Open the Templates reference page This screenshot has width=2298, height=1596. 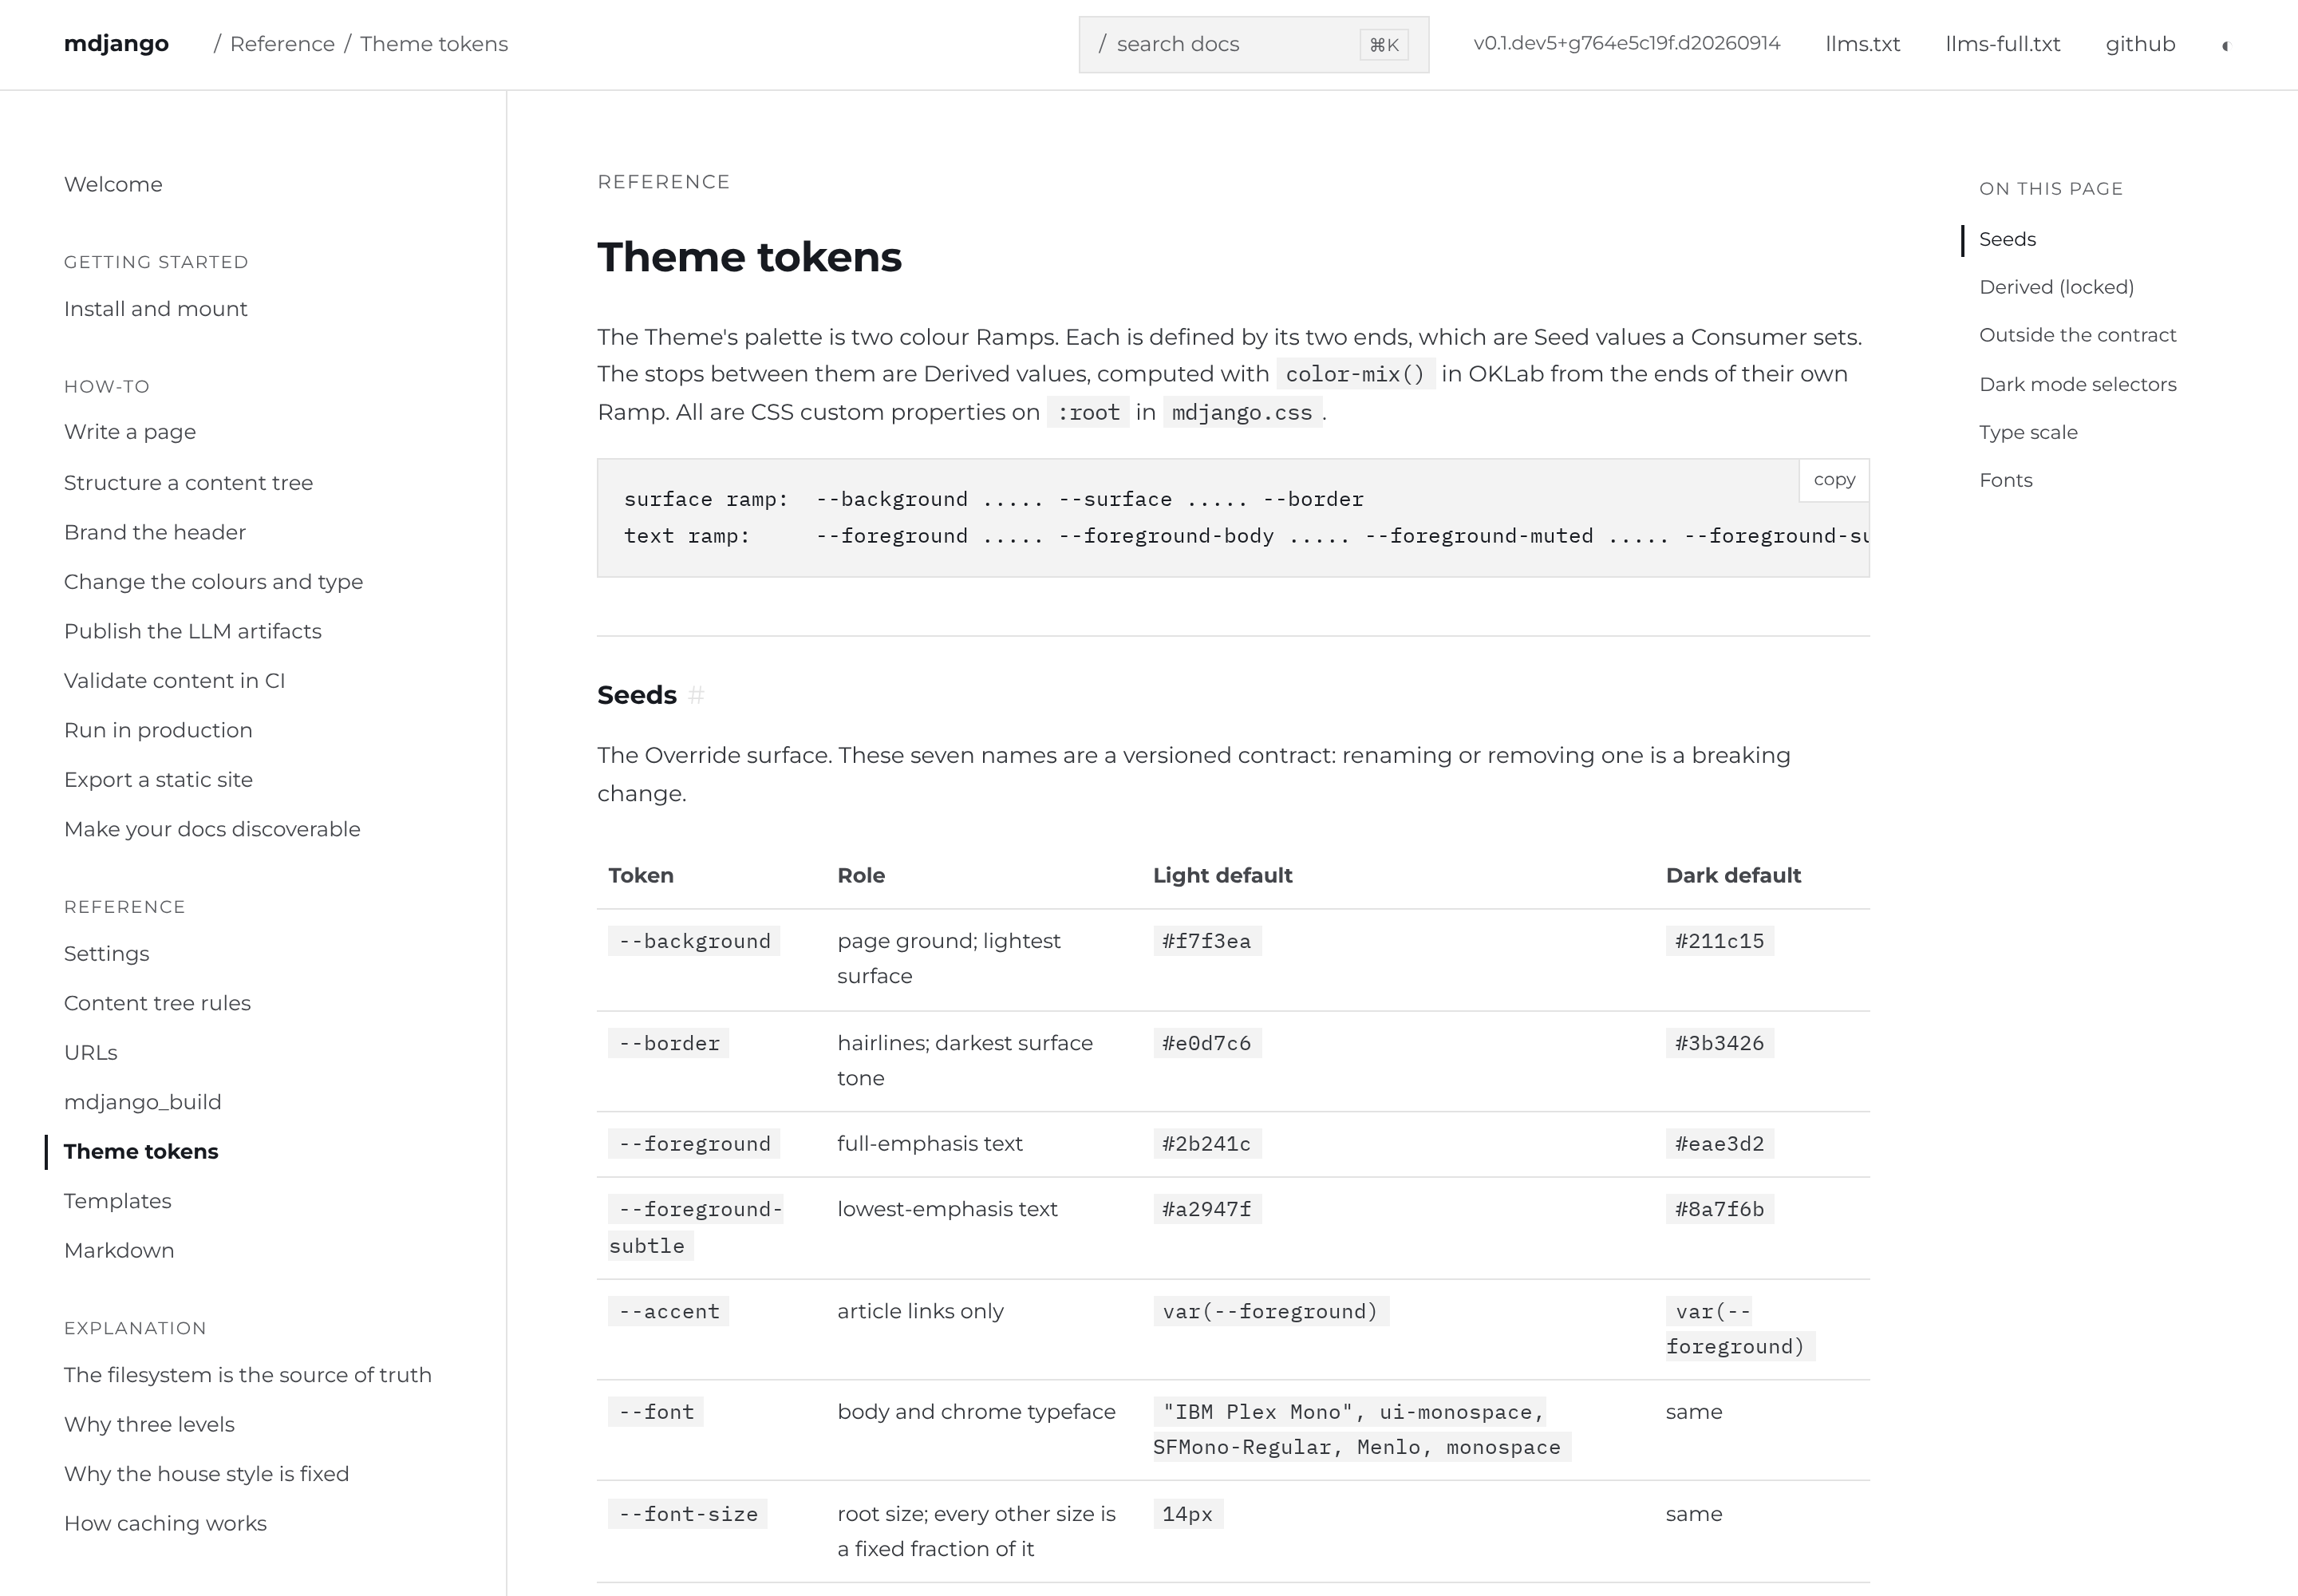click(118, 1201)
